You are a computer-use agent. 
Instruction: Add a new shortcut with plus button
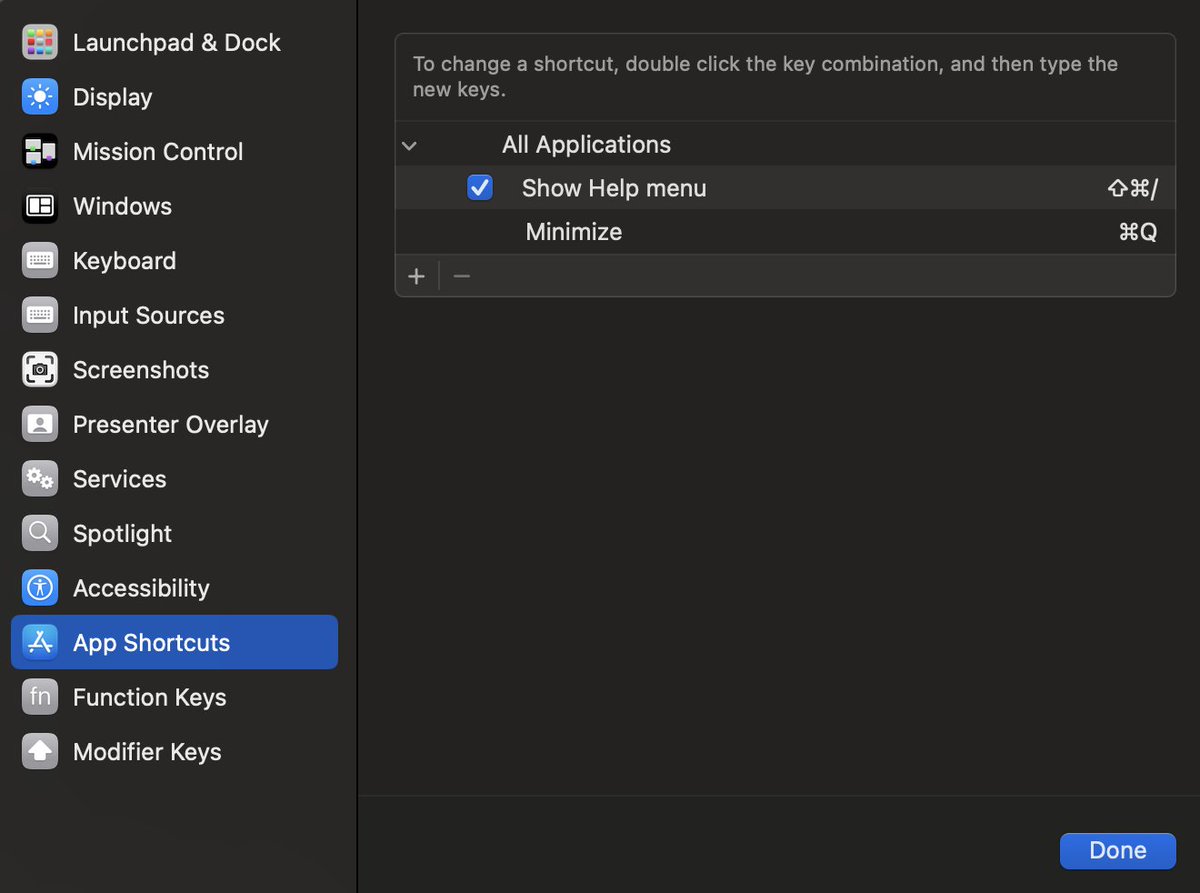(x=417, y=276)
